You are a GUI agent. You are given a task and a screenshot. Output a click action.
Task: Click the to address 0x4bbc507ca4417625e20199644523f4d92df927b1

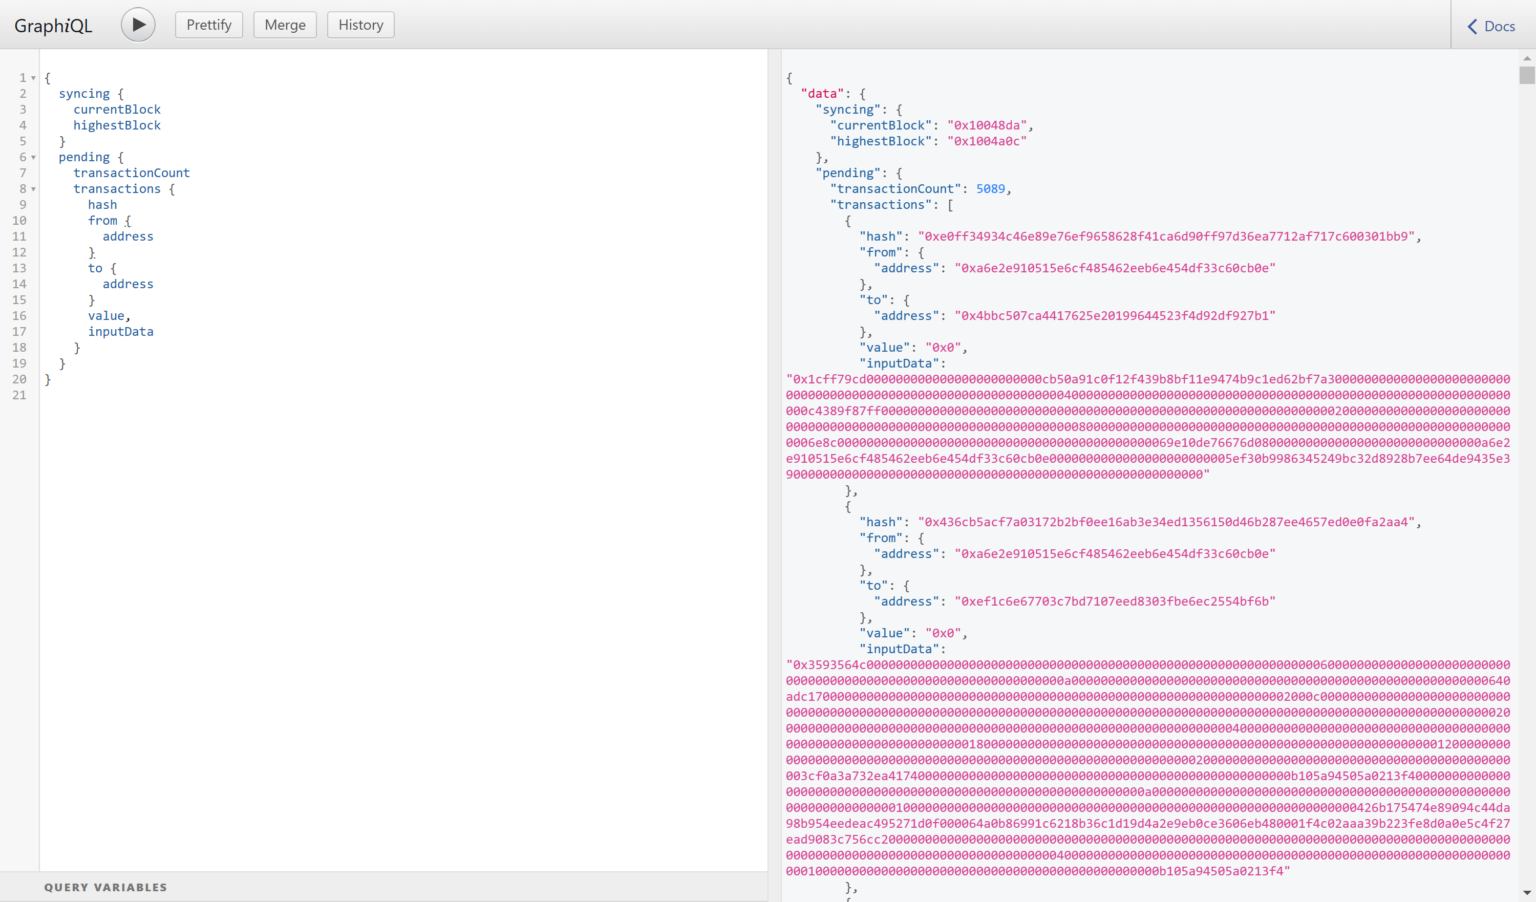(x=1115, y=316)
